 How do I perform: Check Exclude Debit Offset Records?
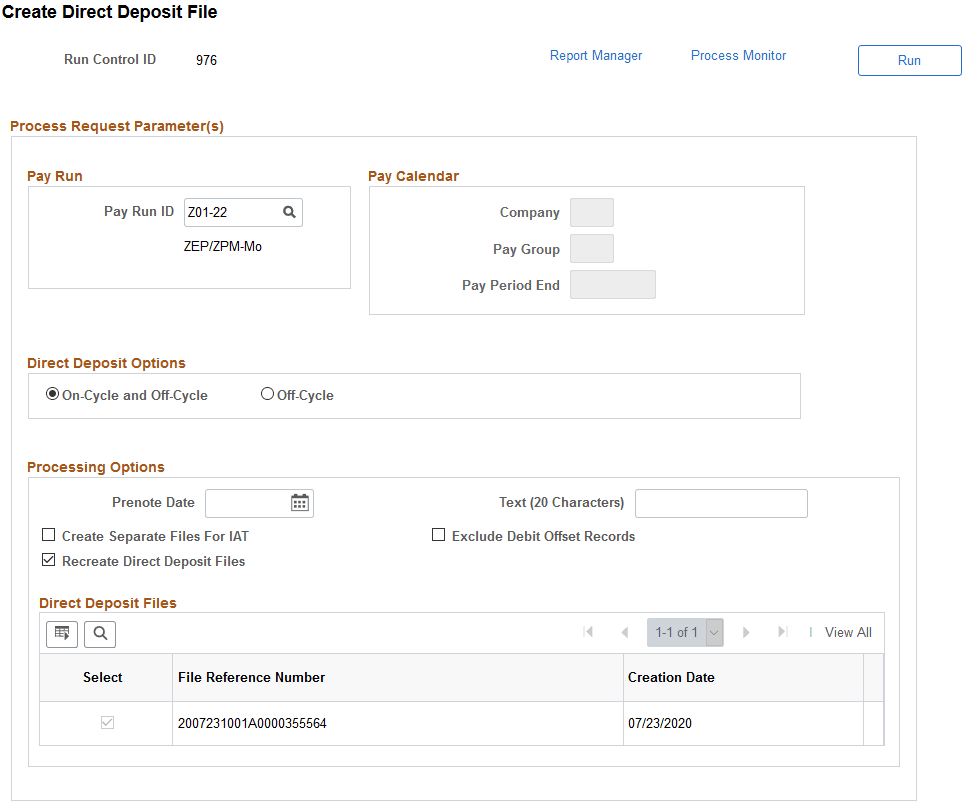pos(438,535)
